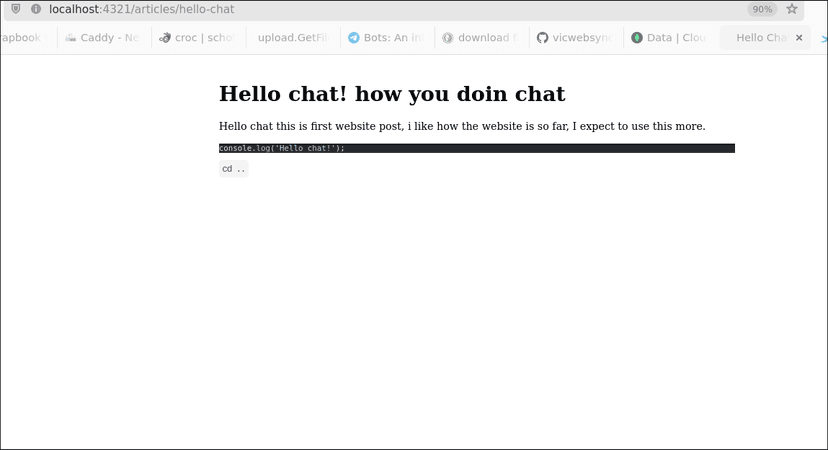Click the Caddy tab favicon

(71, 38)
